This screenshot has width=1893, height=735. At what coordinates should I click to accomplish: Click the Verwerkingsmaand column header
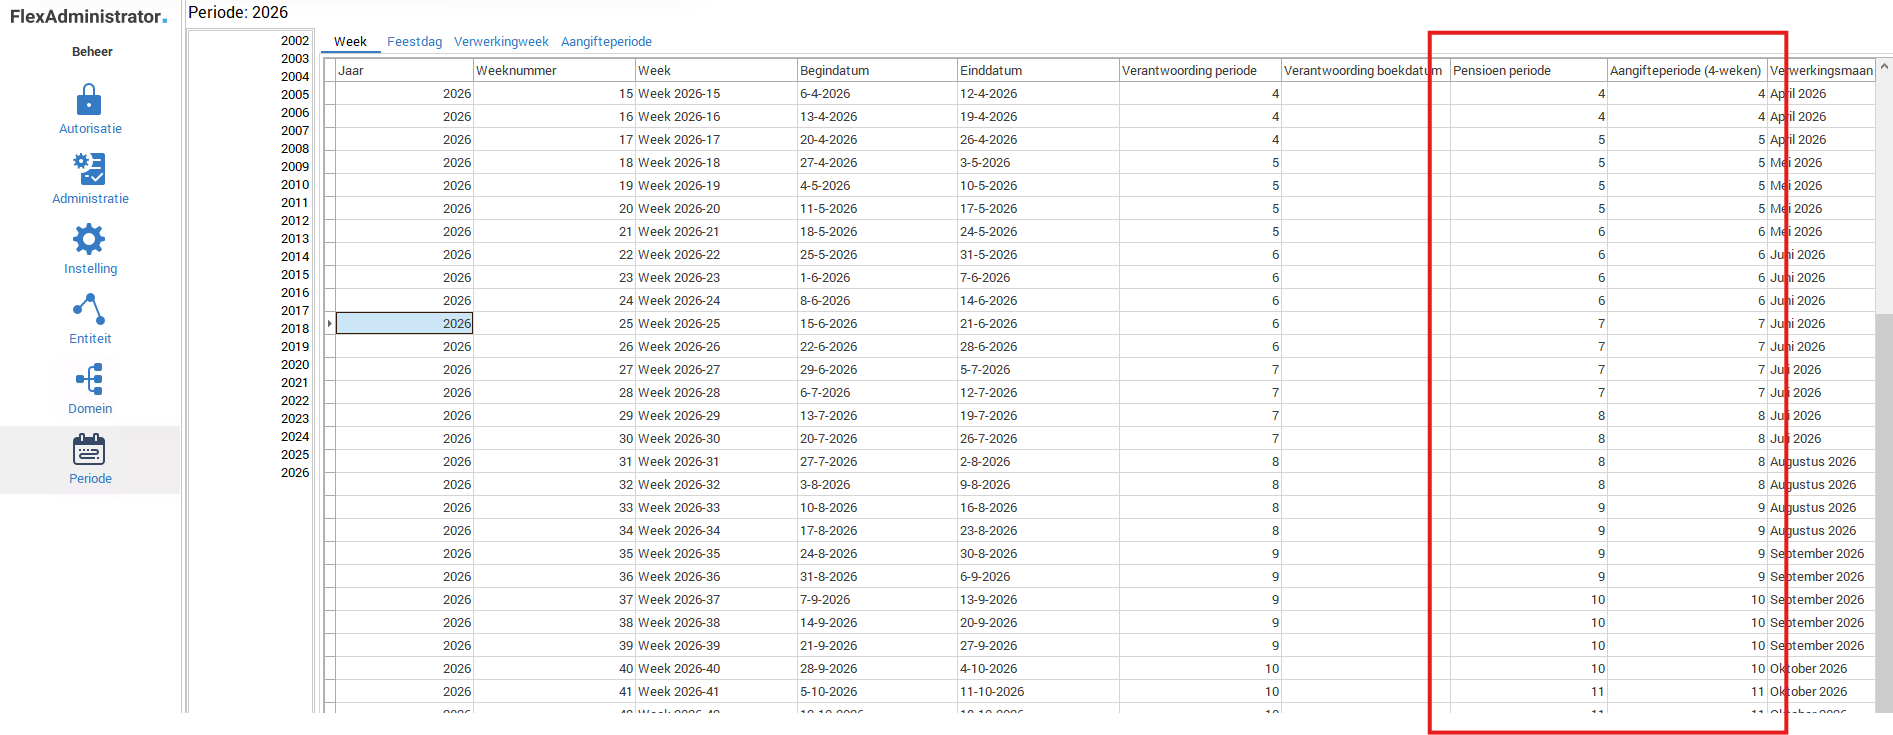pos(1821,70)
